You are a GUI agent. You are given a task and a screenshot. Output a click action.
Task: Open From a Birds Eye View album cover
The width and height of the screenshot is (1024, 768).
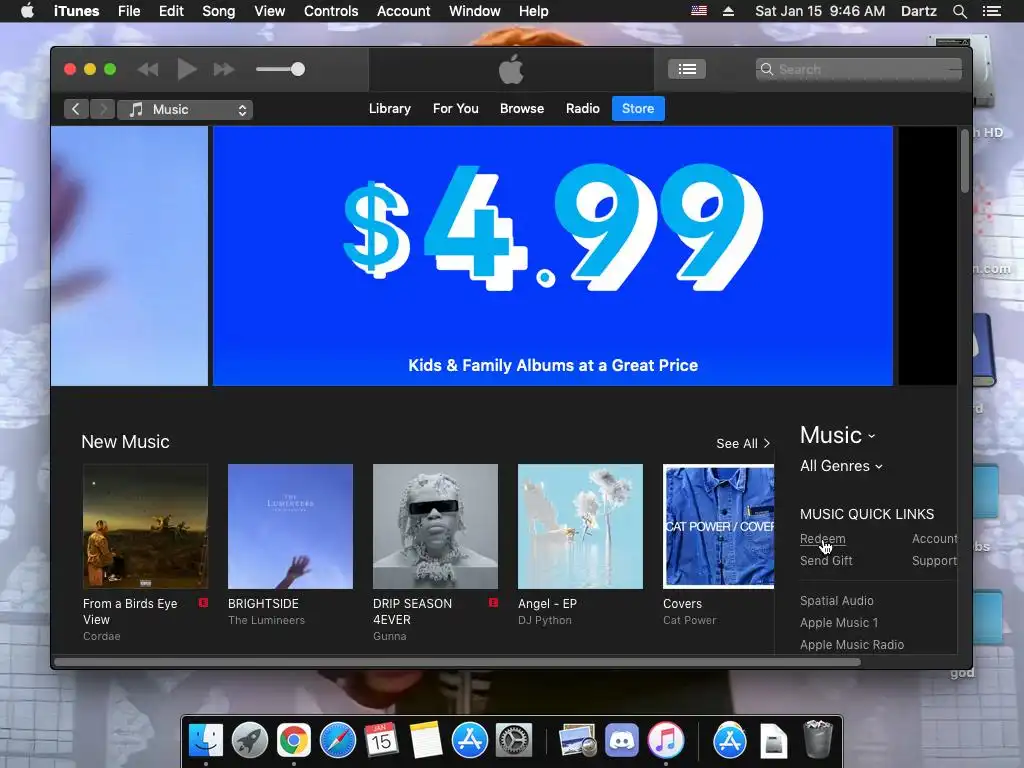145,526
